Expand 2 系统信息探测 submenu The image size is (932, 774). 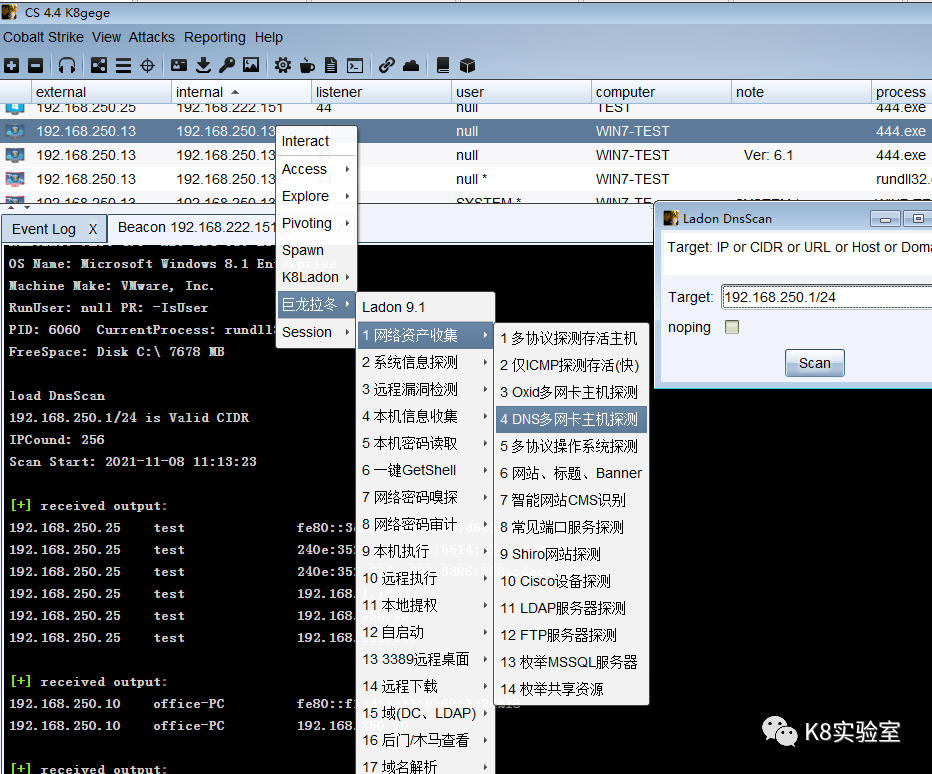(x=426, y=362)
